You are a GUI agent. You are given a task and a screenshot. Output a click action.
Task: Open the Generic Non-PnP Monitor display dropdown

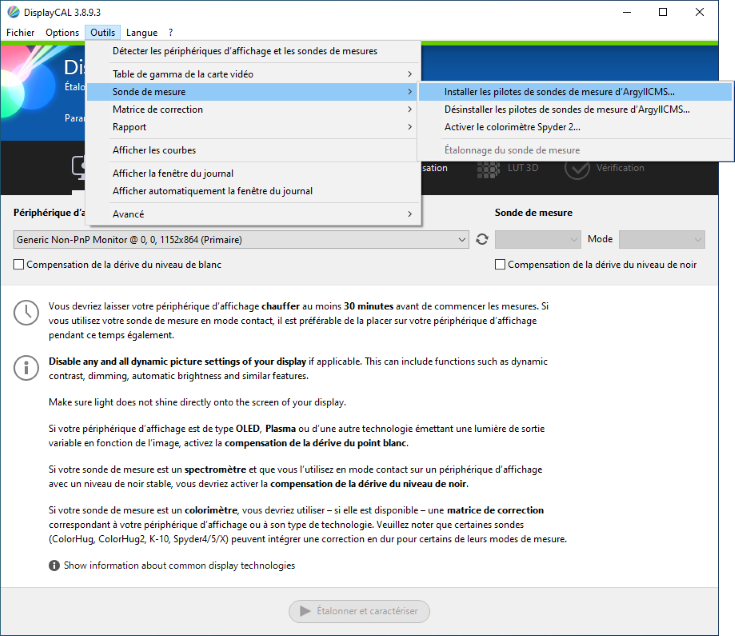point(241,240)
